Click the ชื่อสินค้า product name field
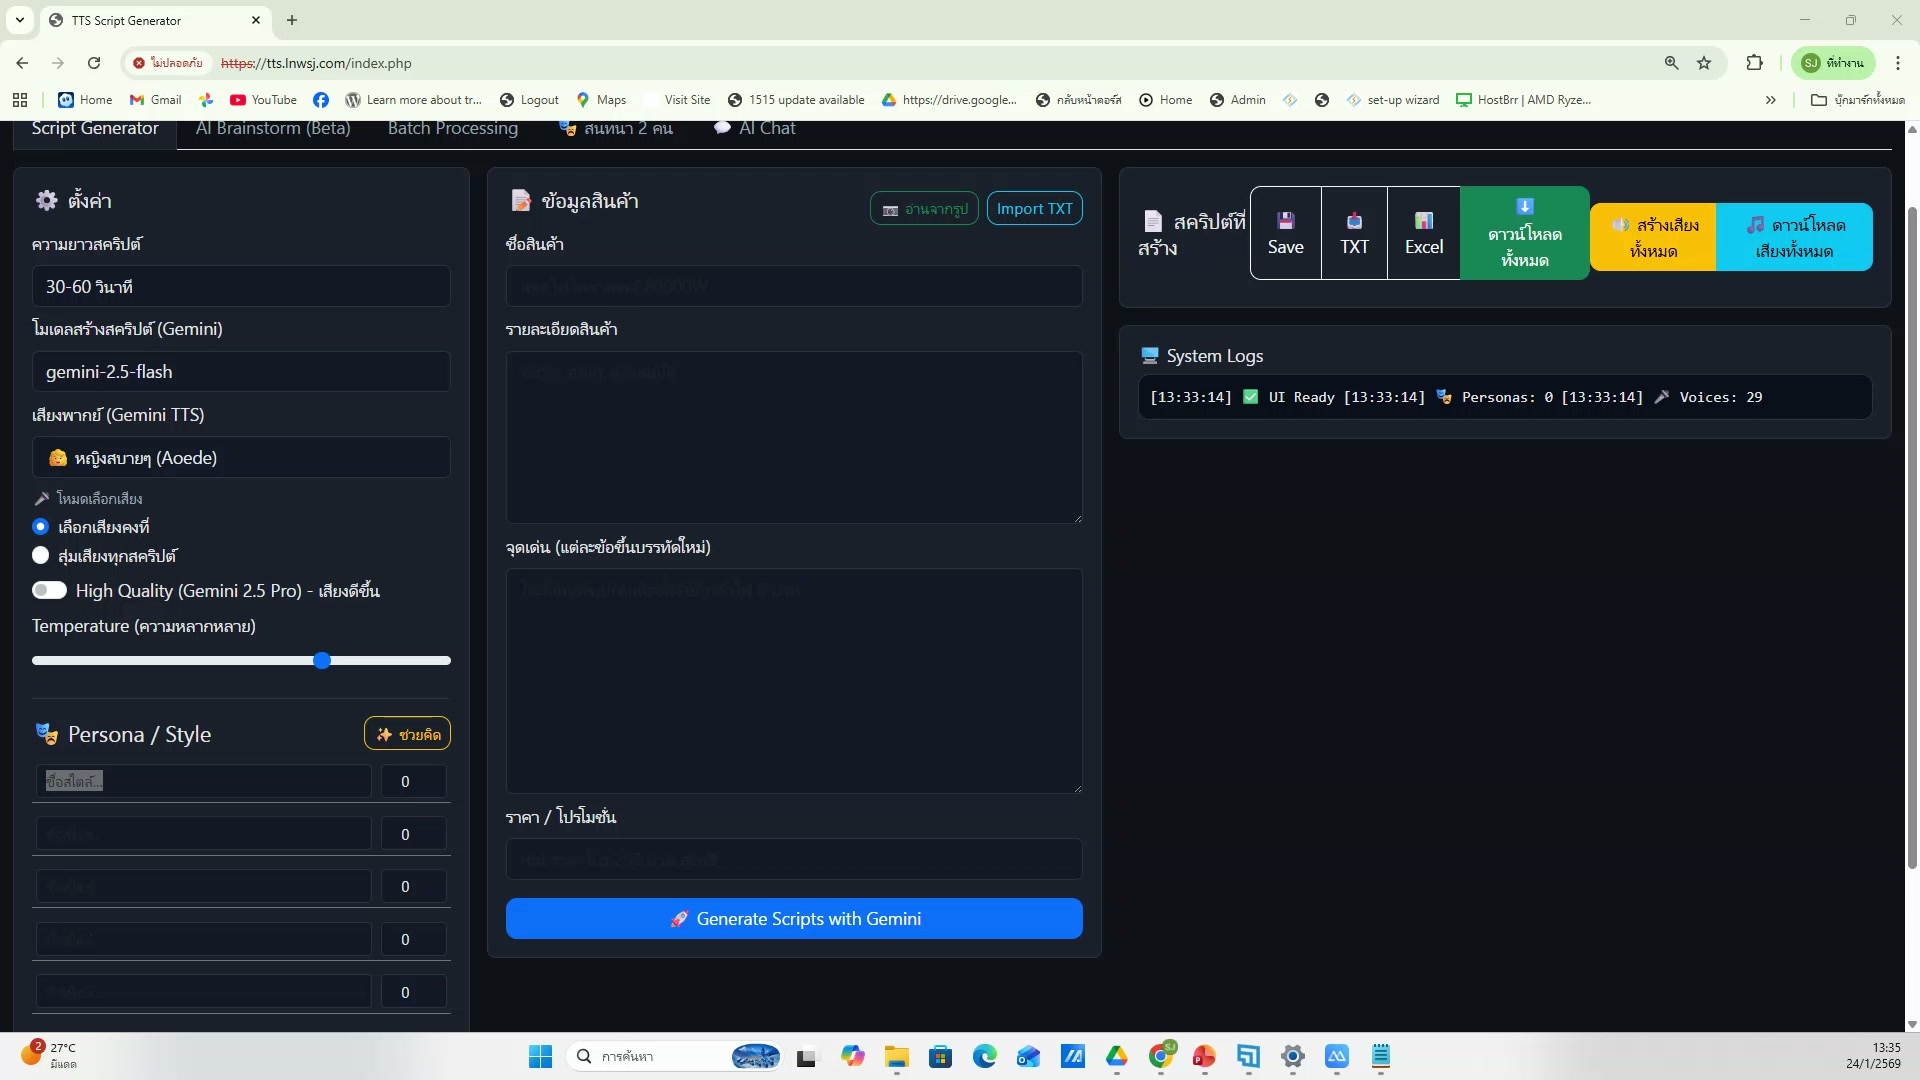Screen dimensions: 1920x1080 793,286
